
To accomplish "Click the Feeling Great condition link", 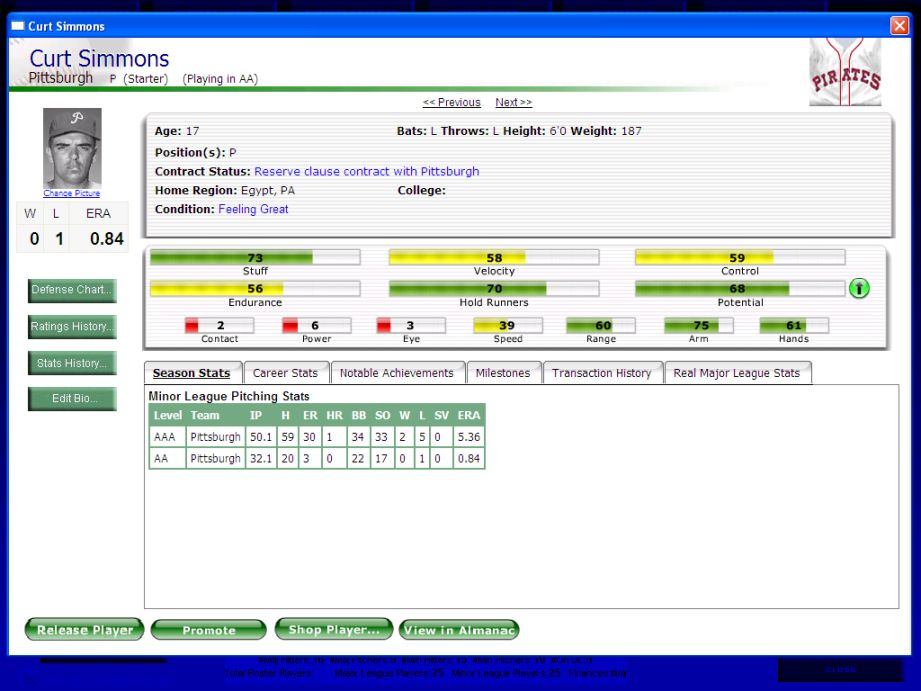I will coord(253,209).
